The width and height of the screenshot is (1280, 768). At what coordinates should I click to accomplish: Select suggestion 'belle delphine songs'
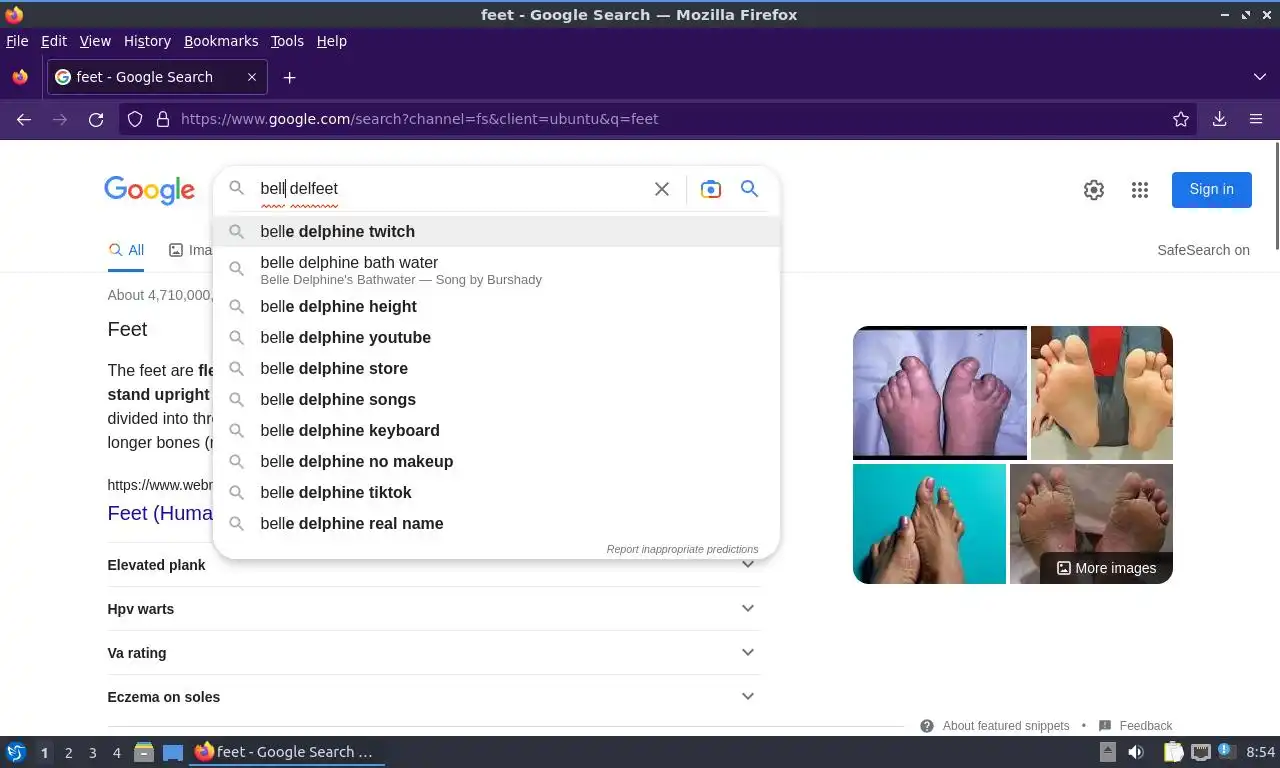(496, 399)
